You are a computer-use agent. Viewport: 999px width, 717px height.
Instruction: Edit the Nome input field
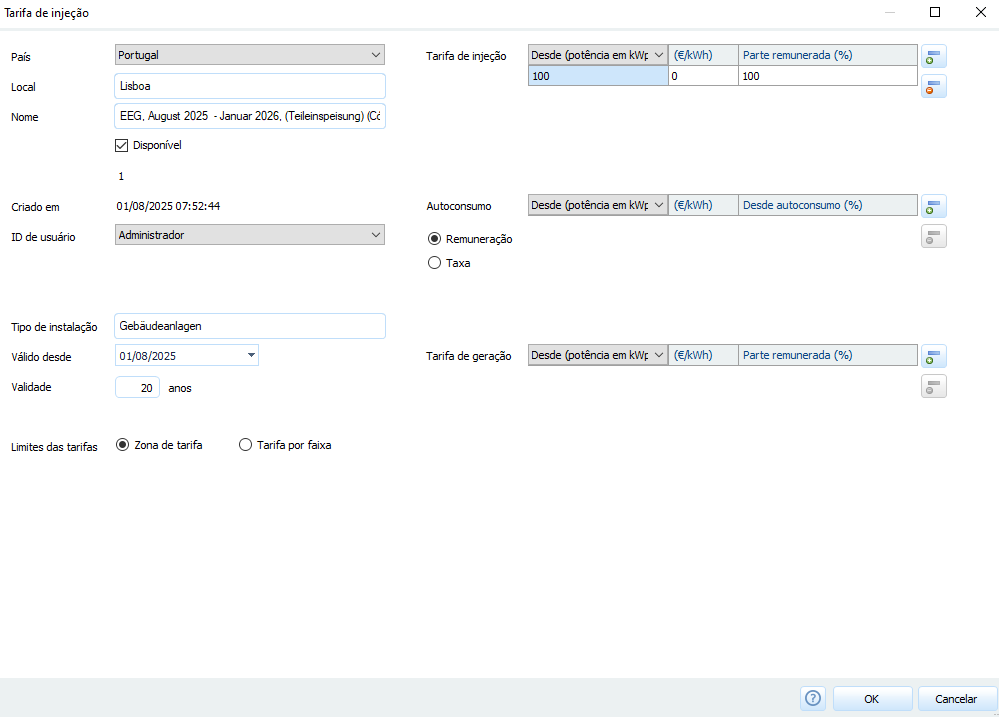pyautogui.click(x=250, y=116)
